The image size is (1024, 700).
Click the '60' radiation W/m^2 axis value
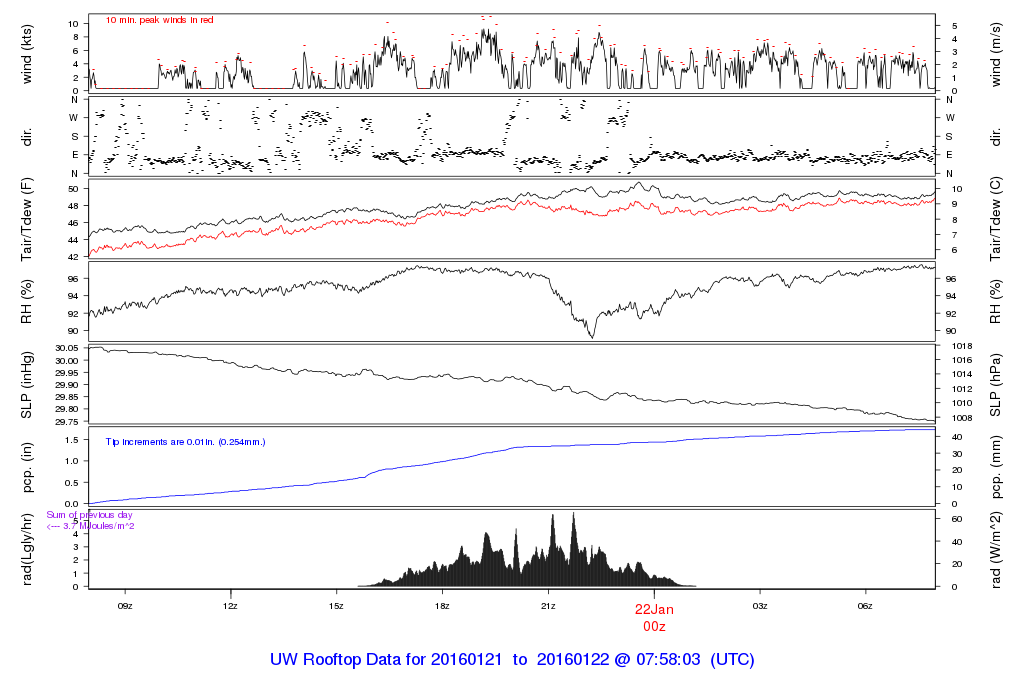coord(957,519)
